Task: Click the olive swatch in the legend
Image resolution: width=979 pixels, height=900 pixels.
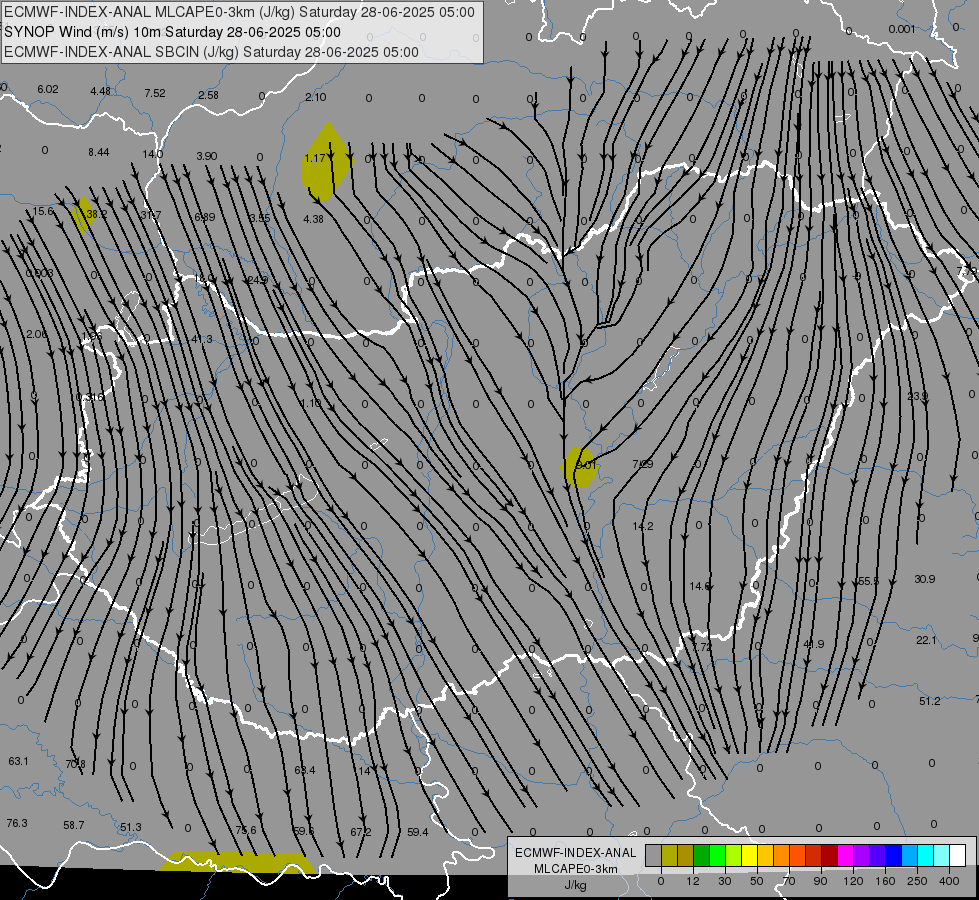Action: 669,855
